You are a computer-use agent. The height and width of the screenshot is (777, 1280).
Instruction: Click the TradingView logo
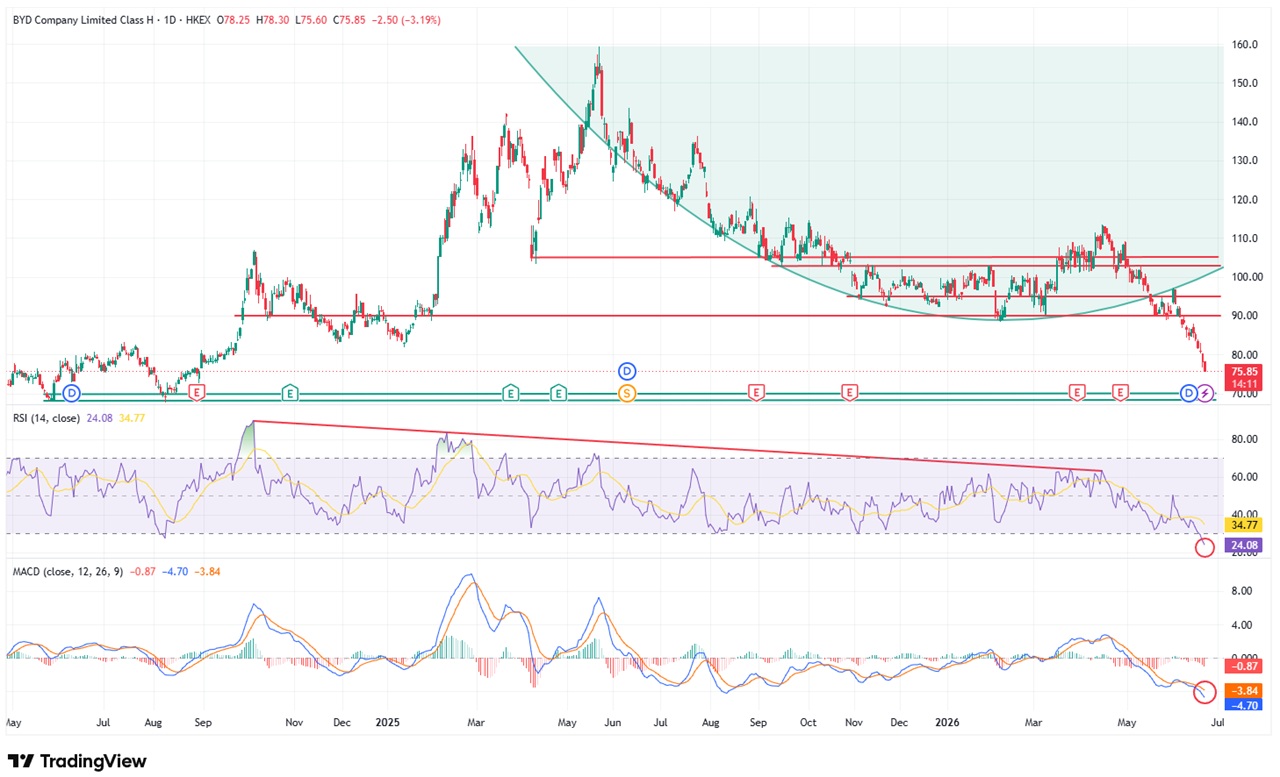[77, 761]
